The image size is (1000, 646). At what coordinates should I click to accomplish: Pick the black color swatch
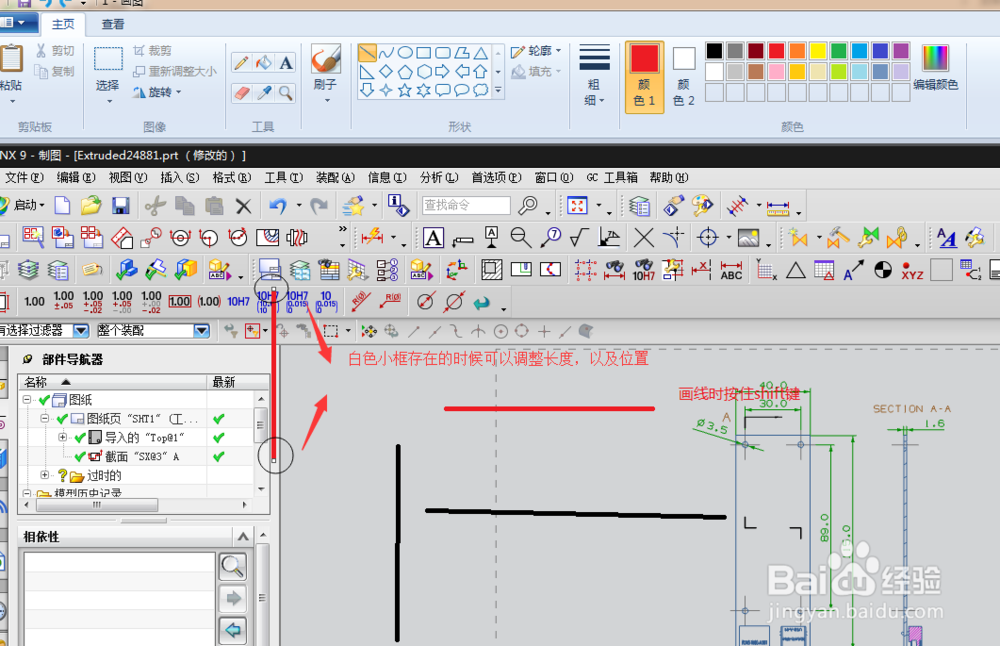coord(714,50)
